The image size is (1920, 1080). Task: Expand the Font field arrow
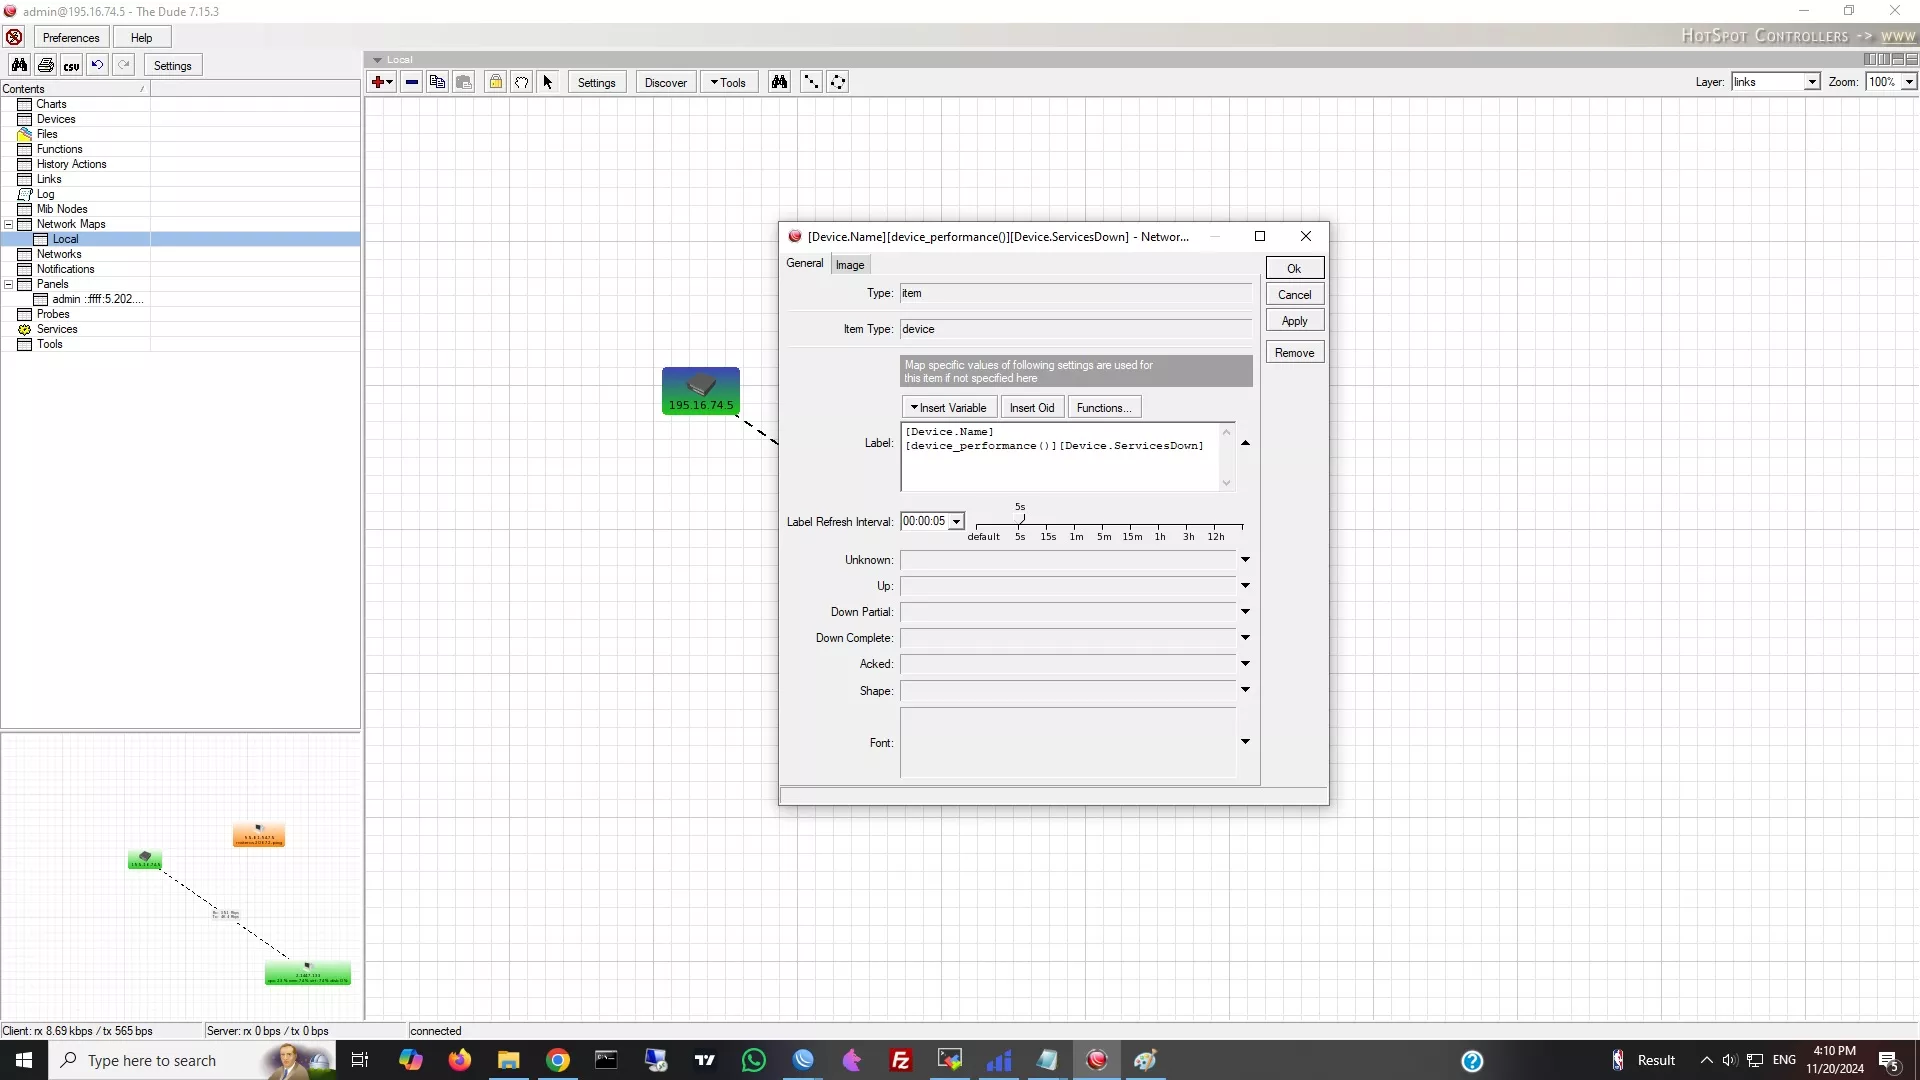pos(1245,742)
